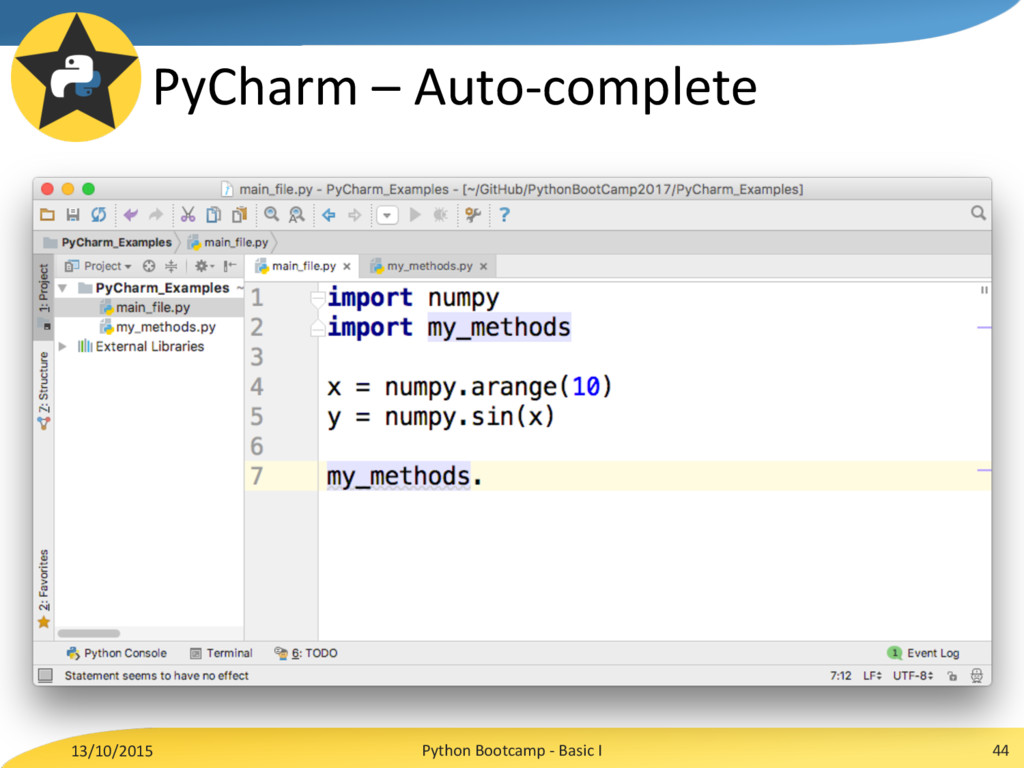
Task: Open the Event Log
Action: pos(923,653)
